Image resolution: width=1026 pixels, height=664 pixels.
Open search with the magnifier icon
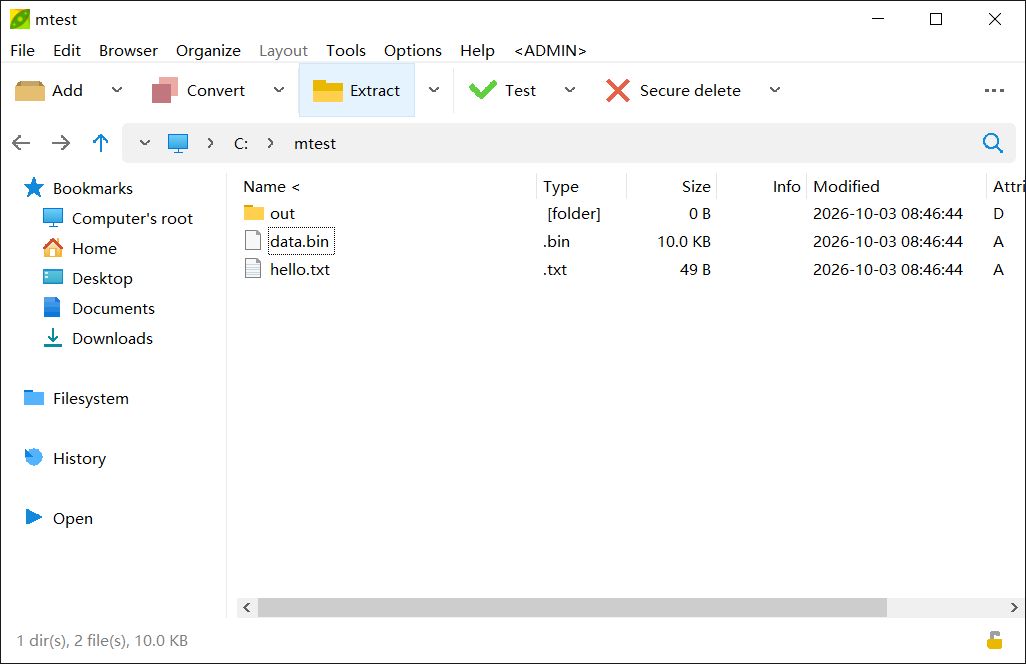click(993, 143)
